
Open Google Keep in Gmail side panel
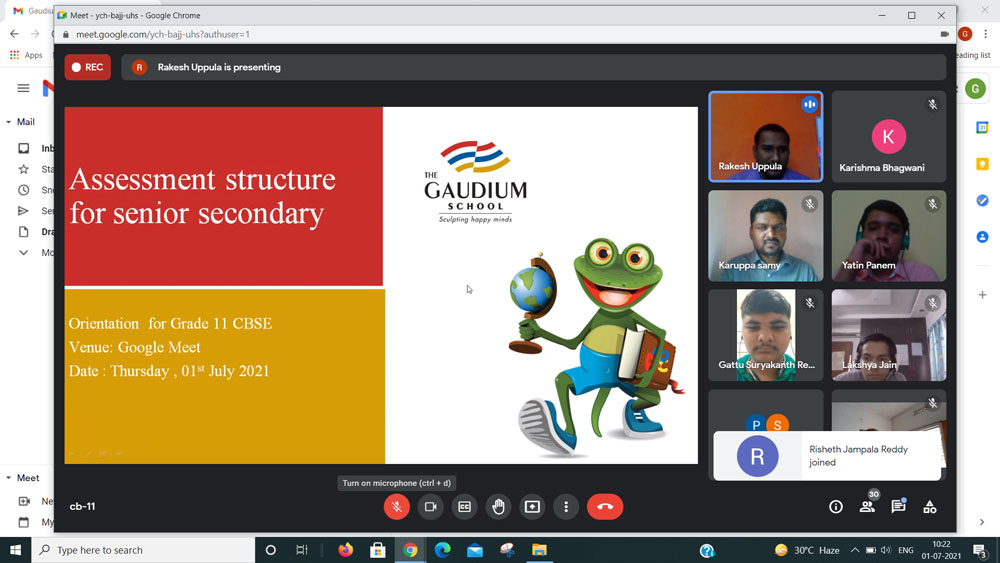[982, 164]
